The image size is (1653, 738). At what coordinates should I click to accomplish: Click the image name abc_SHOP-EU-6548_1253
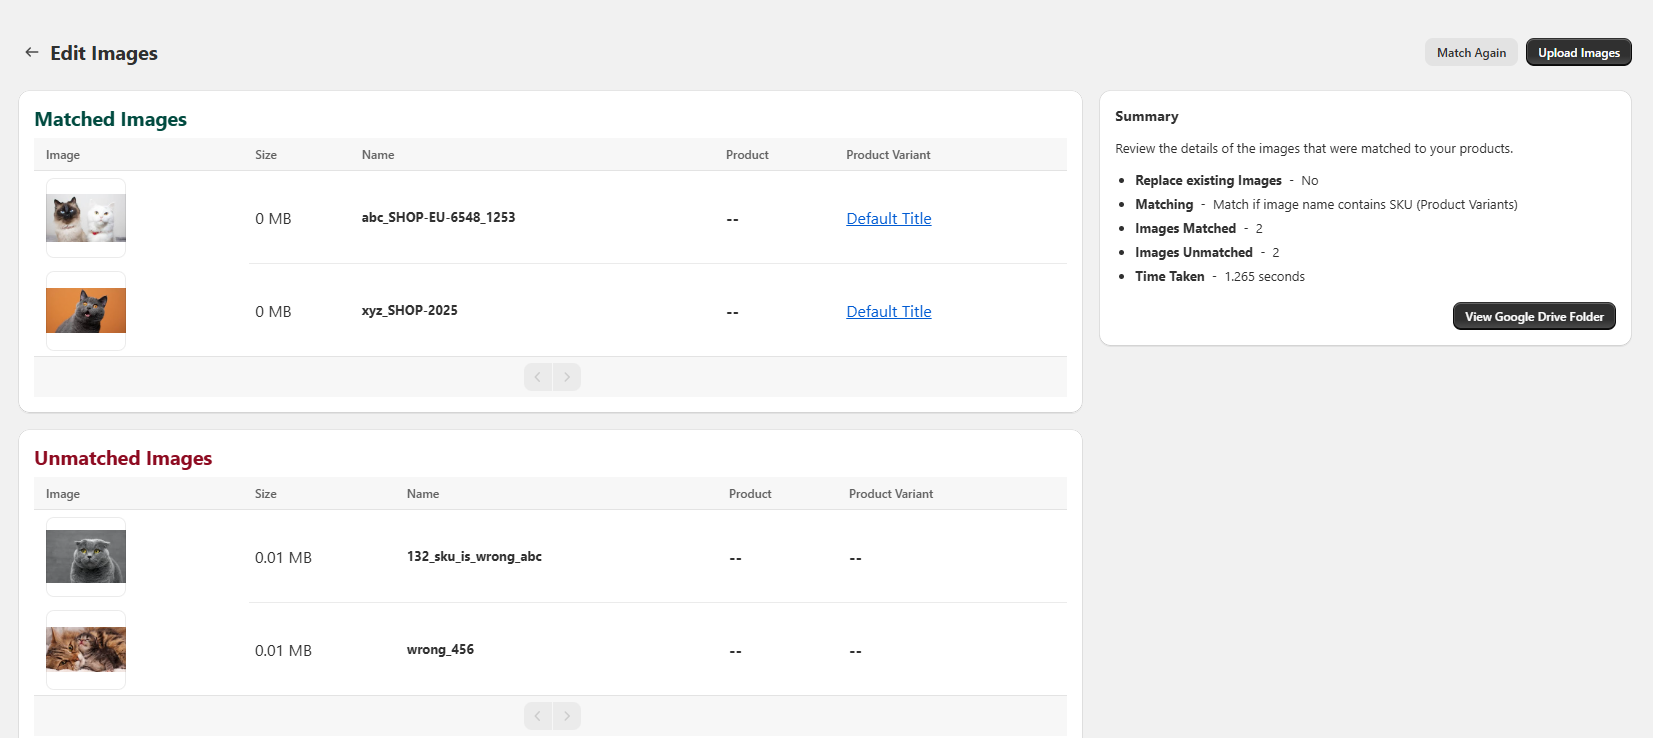point(438,218)
